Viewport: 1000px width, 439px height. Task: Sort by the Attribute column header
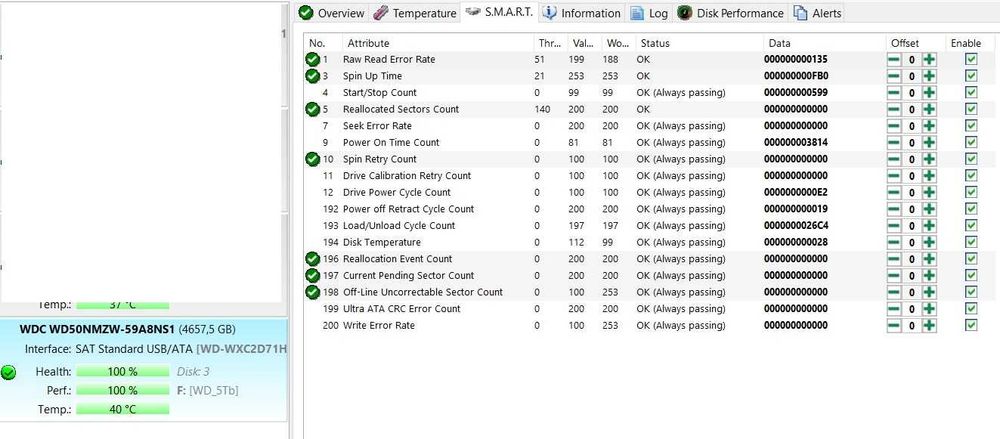coord(437,43)
